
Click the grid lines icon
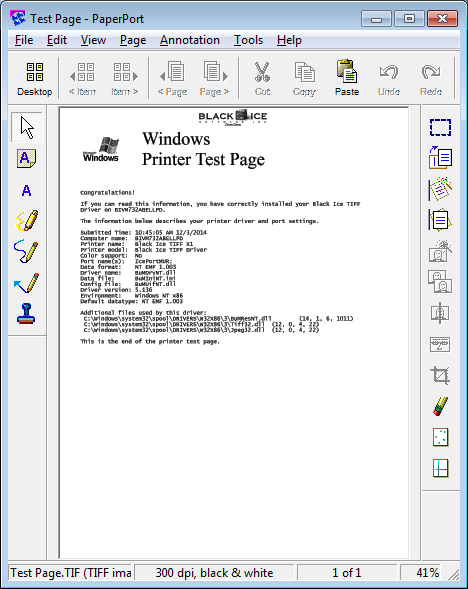click(x=440, y=468)
